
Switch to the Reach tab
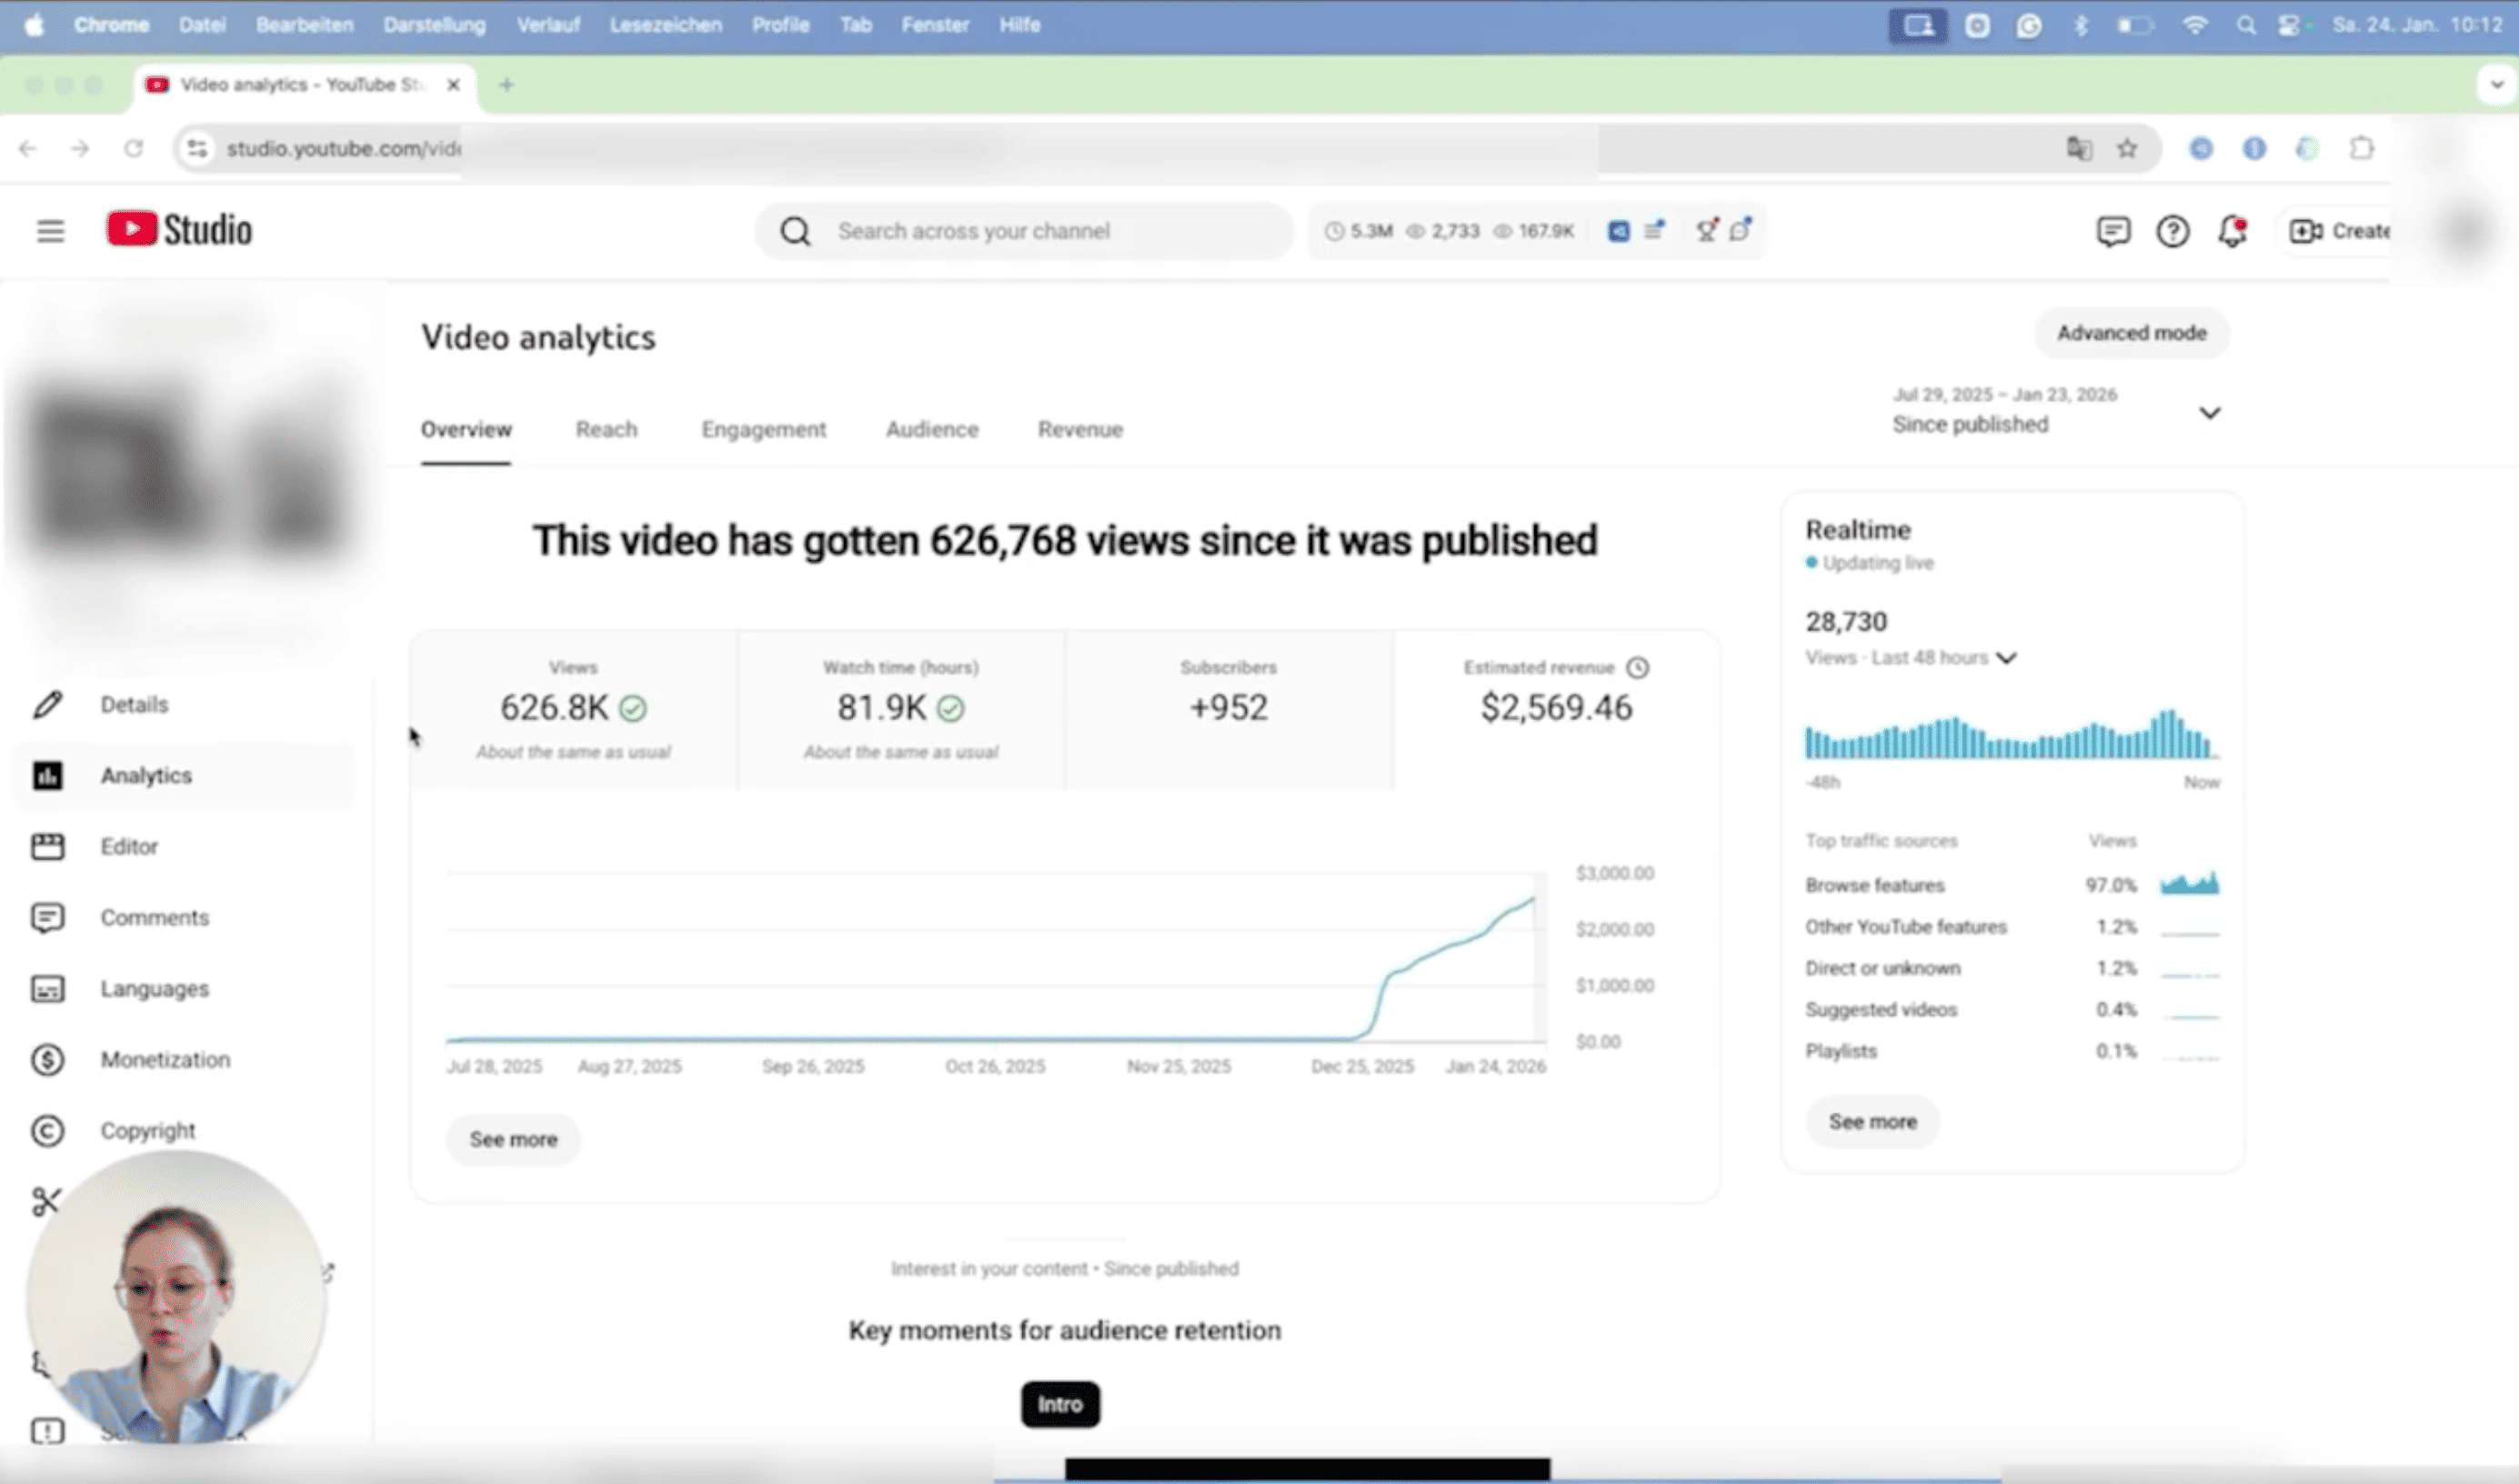click(606, 429)
